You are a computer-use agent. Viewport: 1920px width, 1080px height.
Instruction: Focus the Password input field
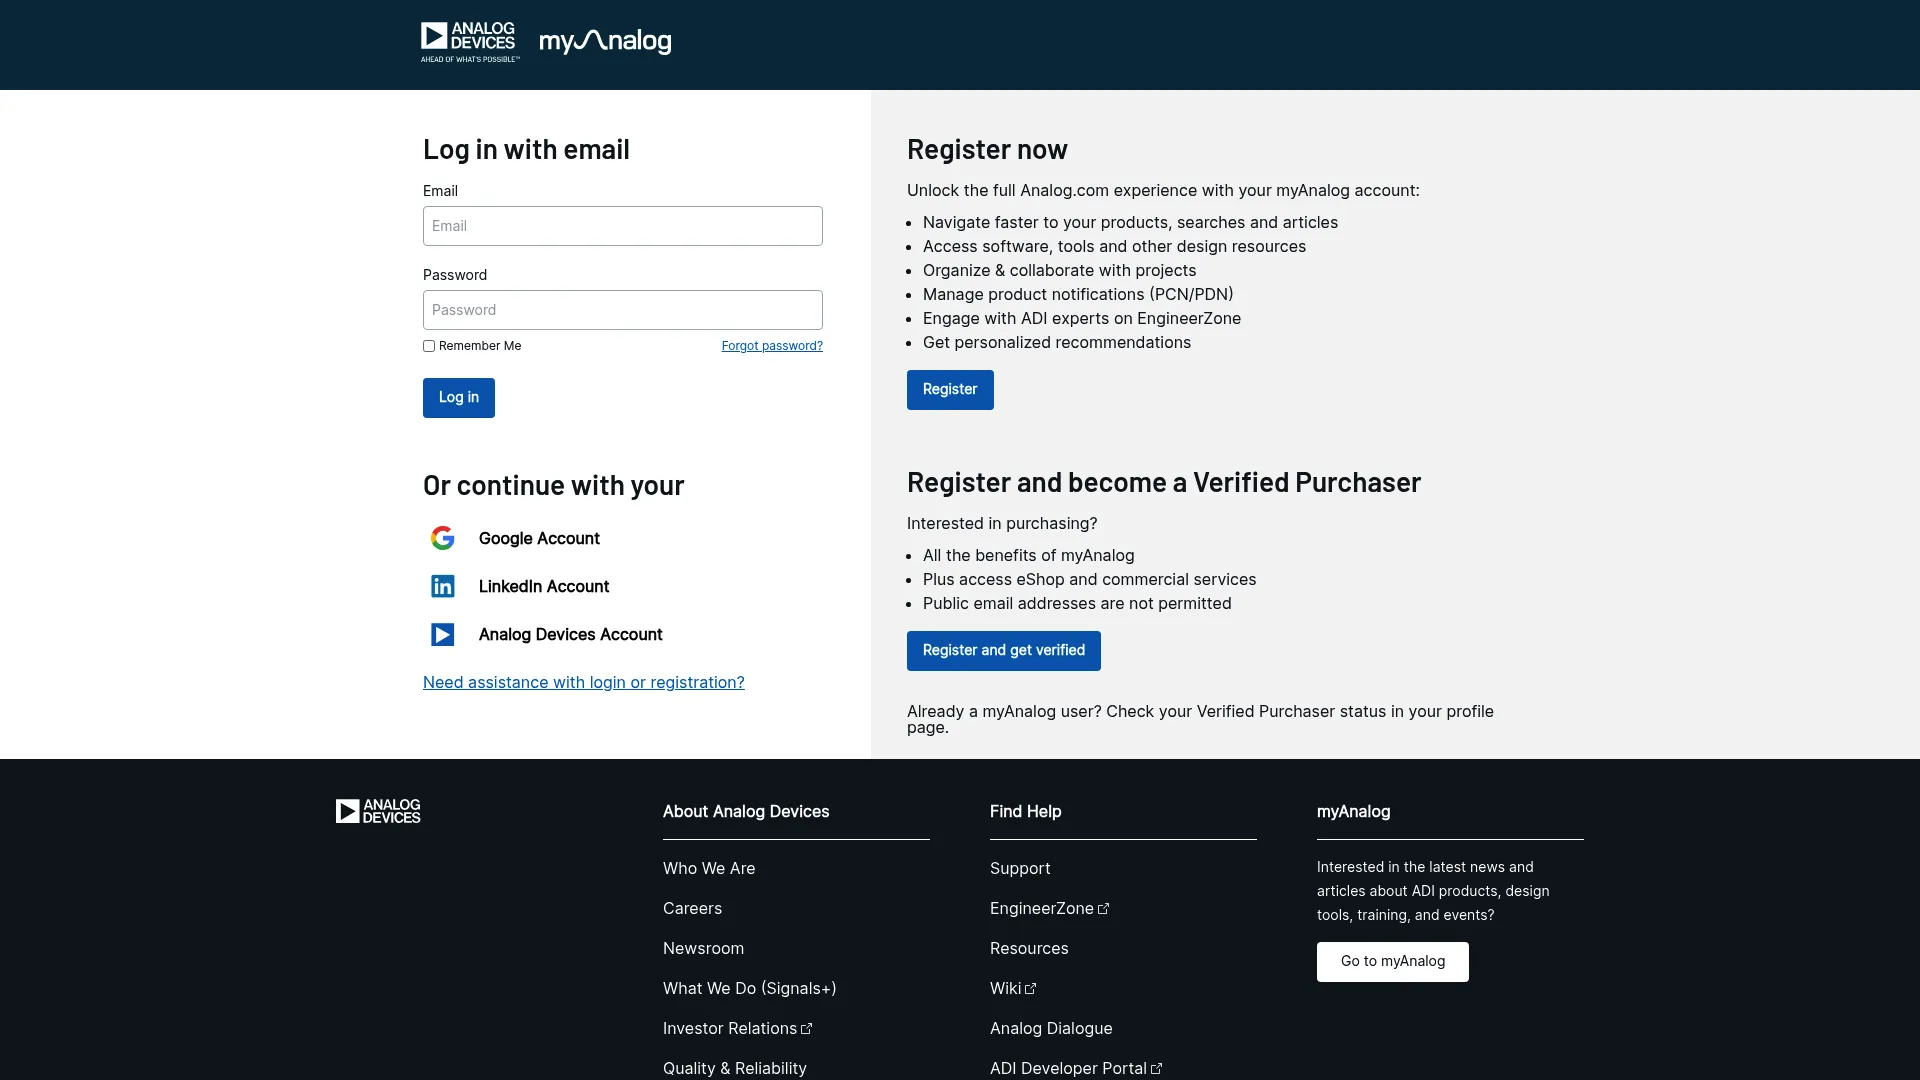(623, 310)
